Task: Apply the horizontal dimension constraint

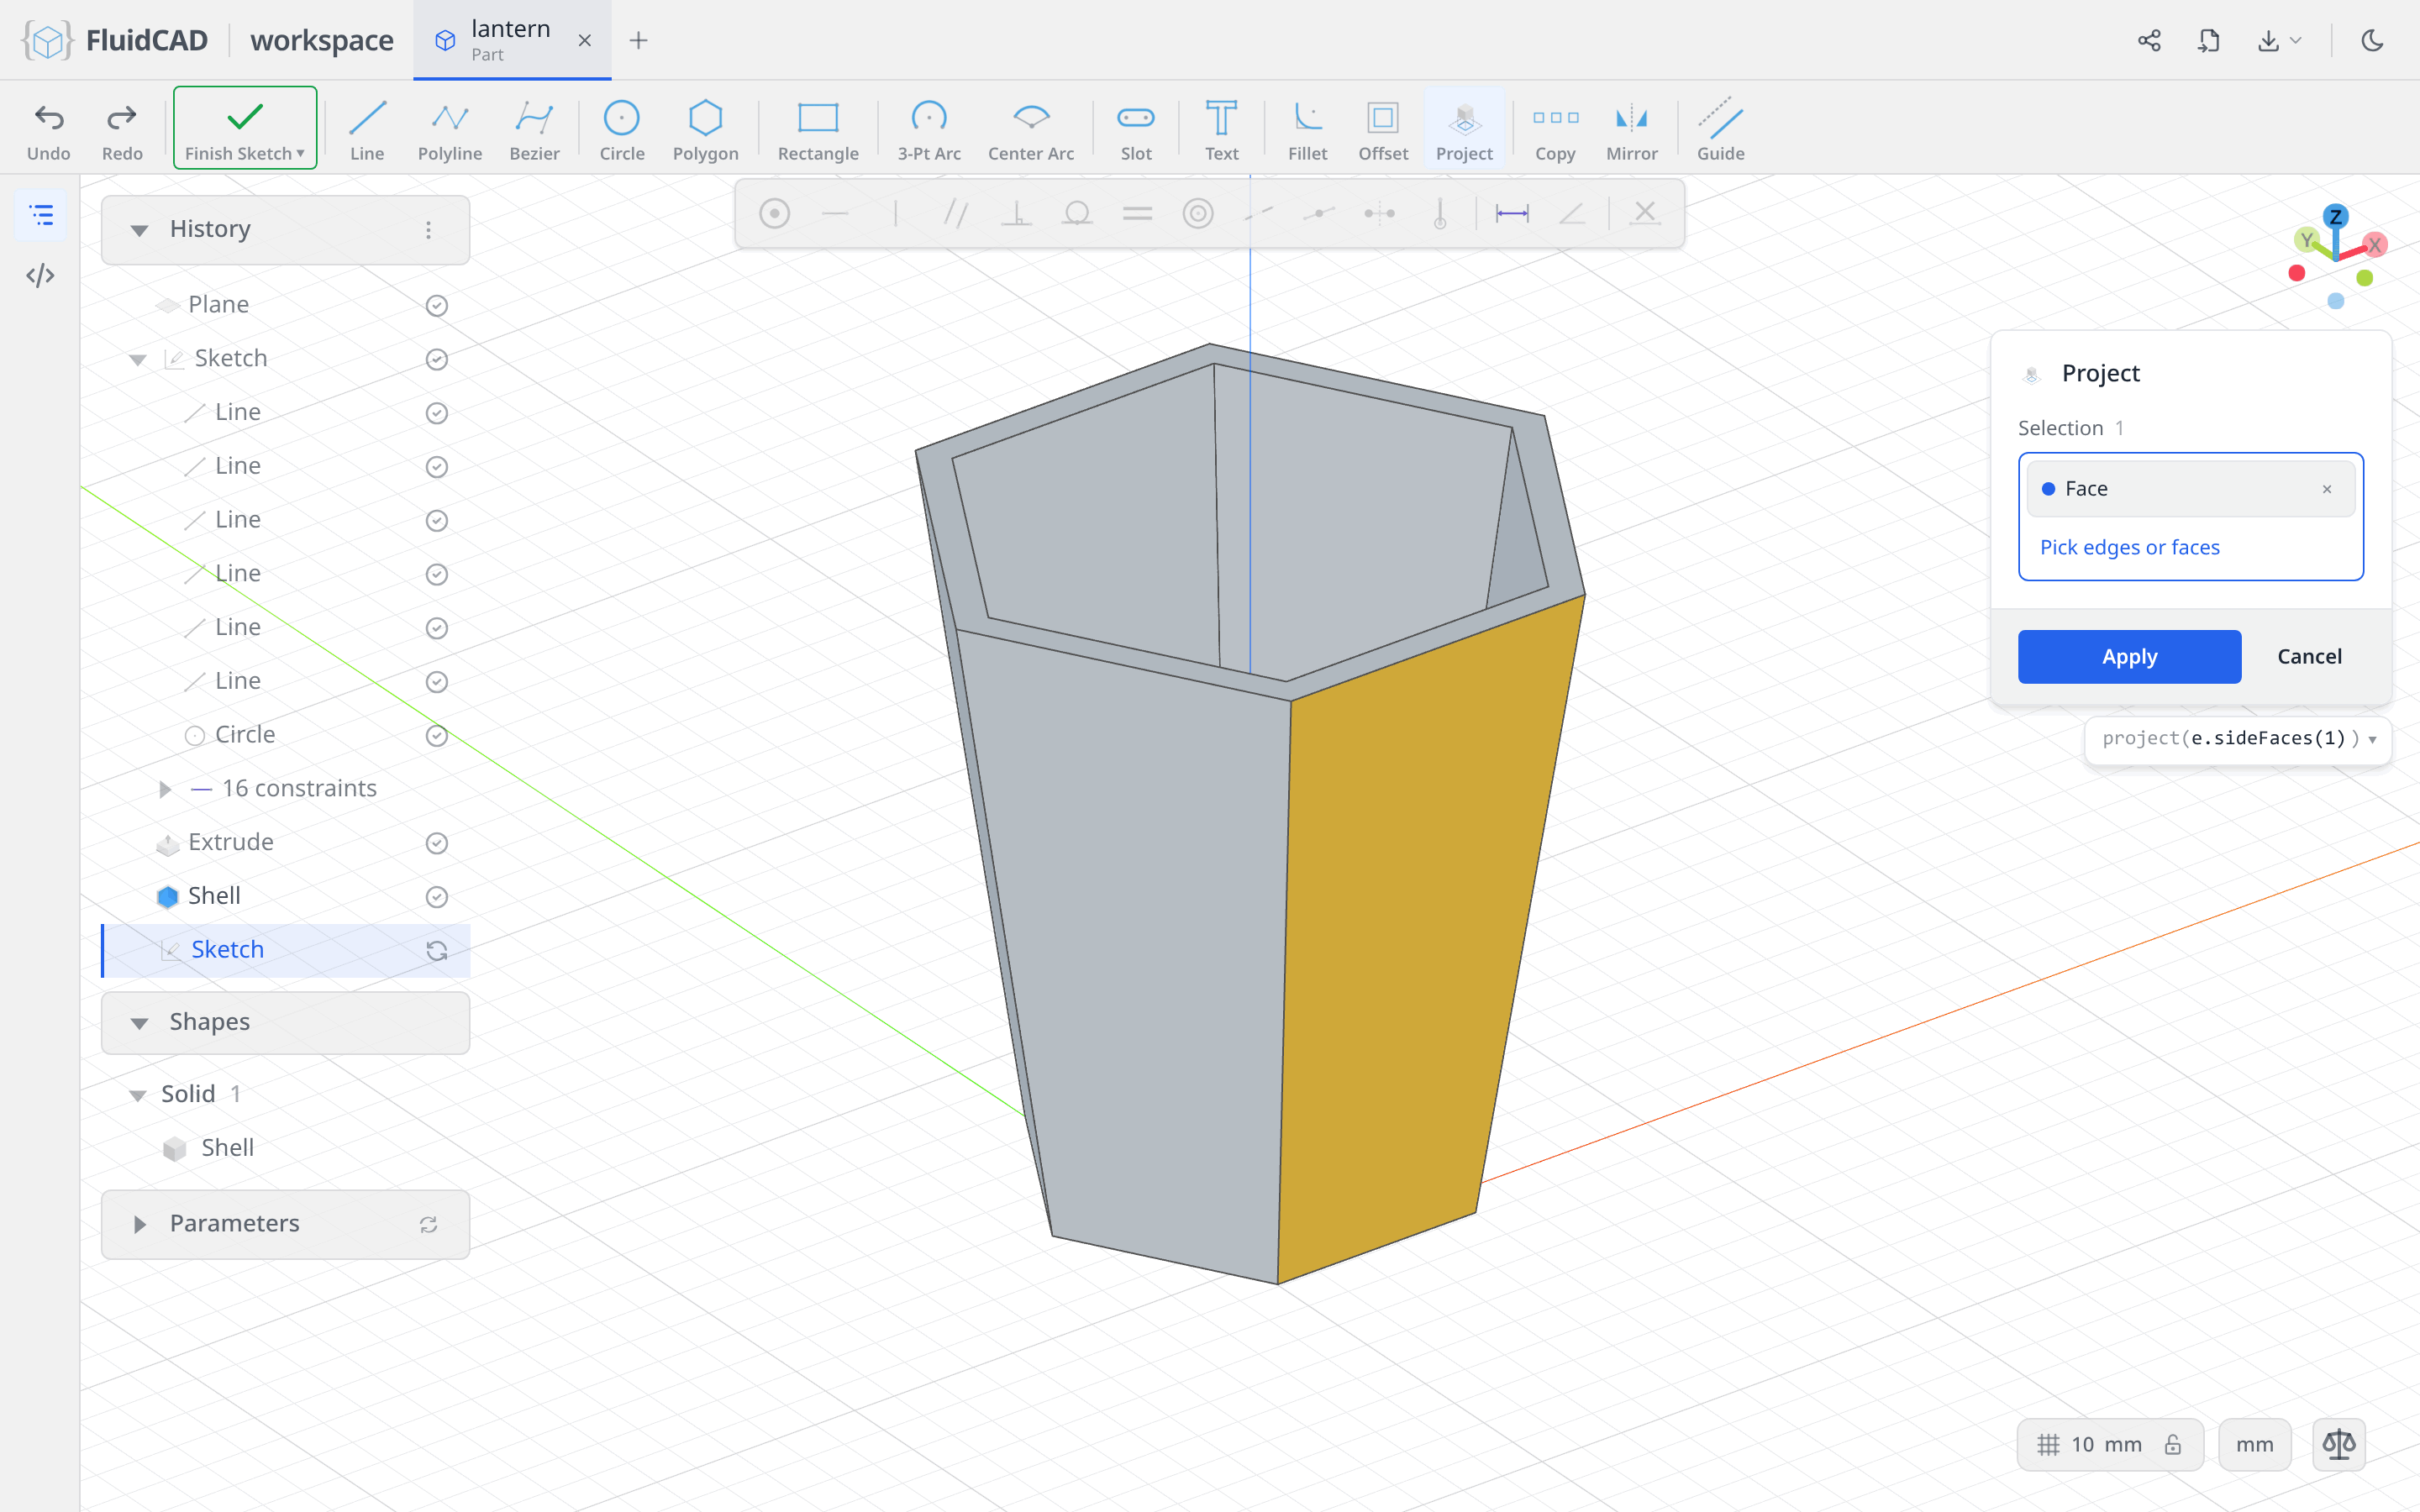Action: click(x=1512, y=213)
